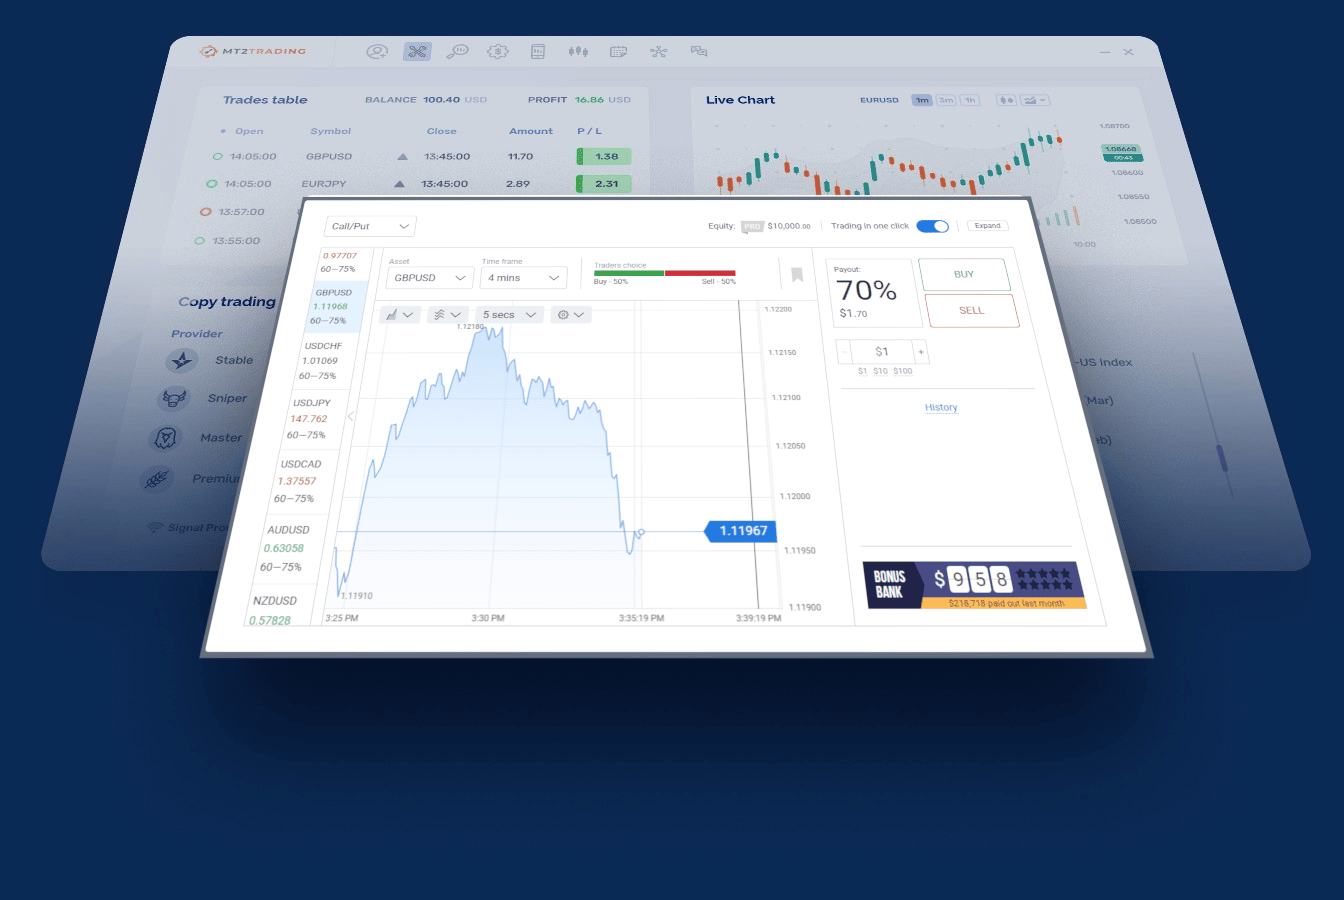Open the chat search icon in MT2Trading toolbar

457,51
